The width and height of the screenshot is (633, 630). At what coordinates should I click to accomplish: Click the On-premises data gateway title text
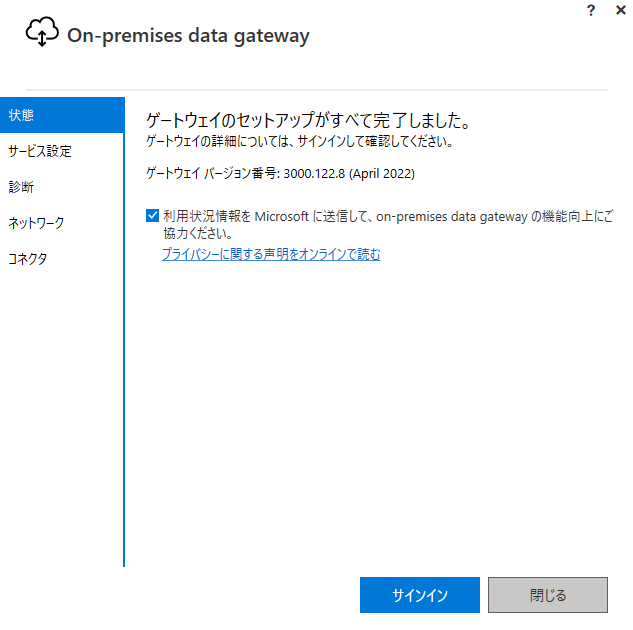(x=189, y=36)
